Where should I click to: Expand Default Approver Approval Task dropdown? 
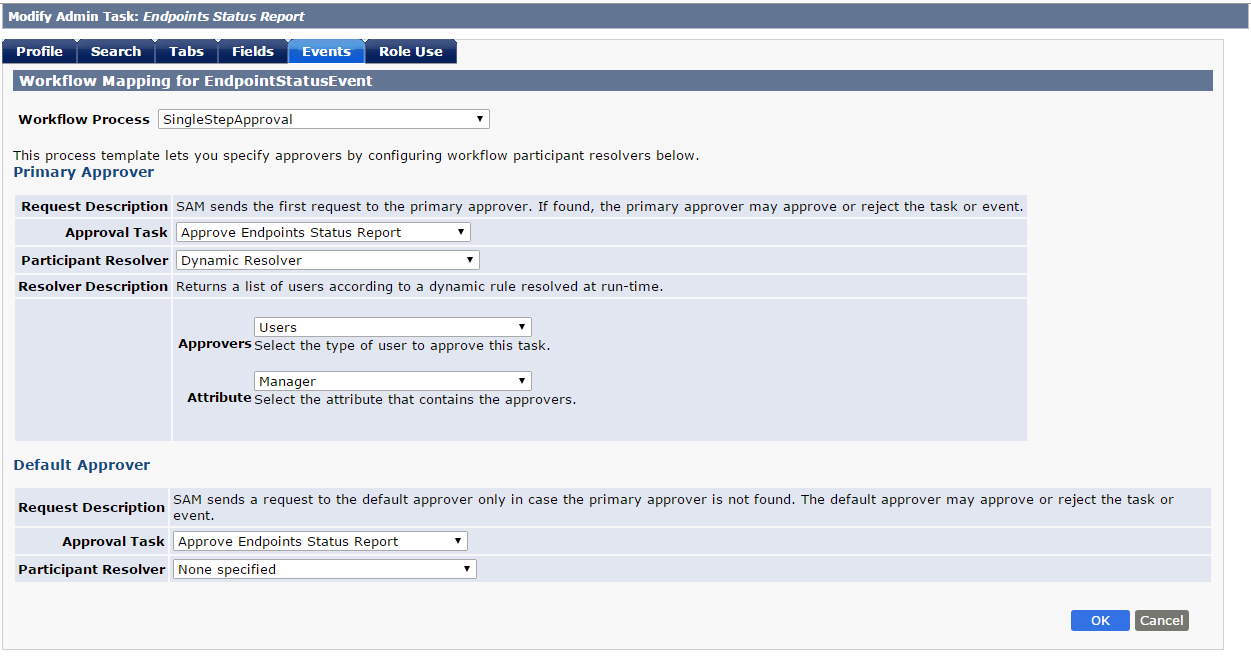point(320,541)
